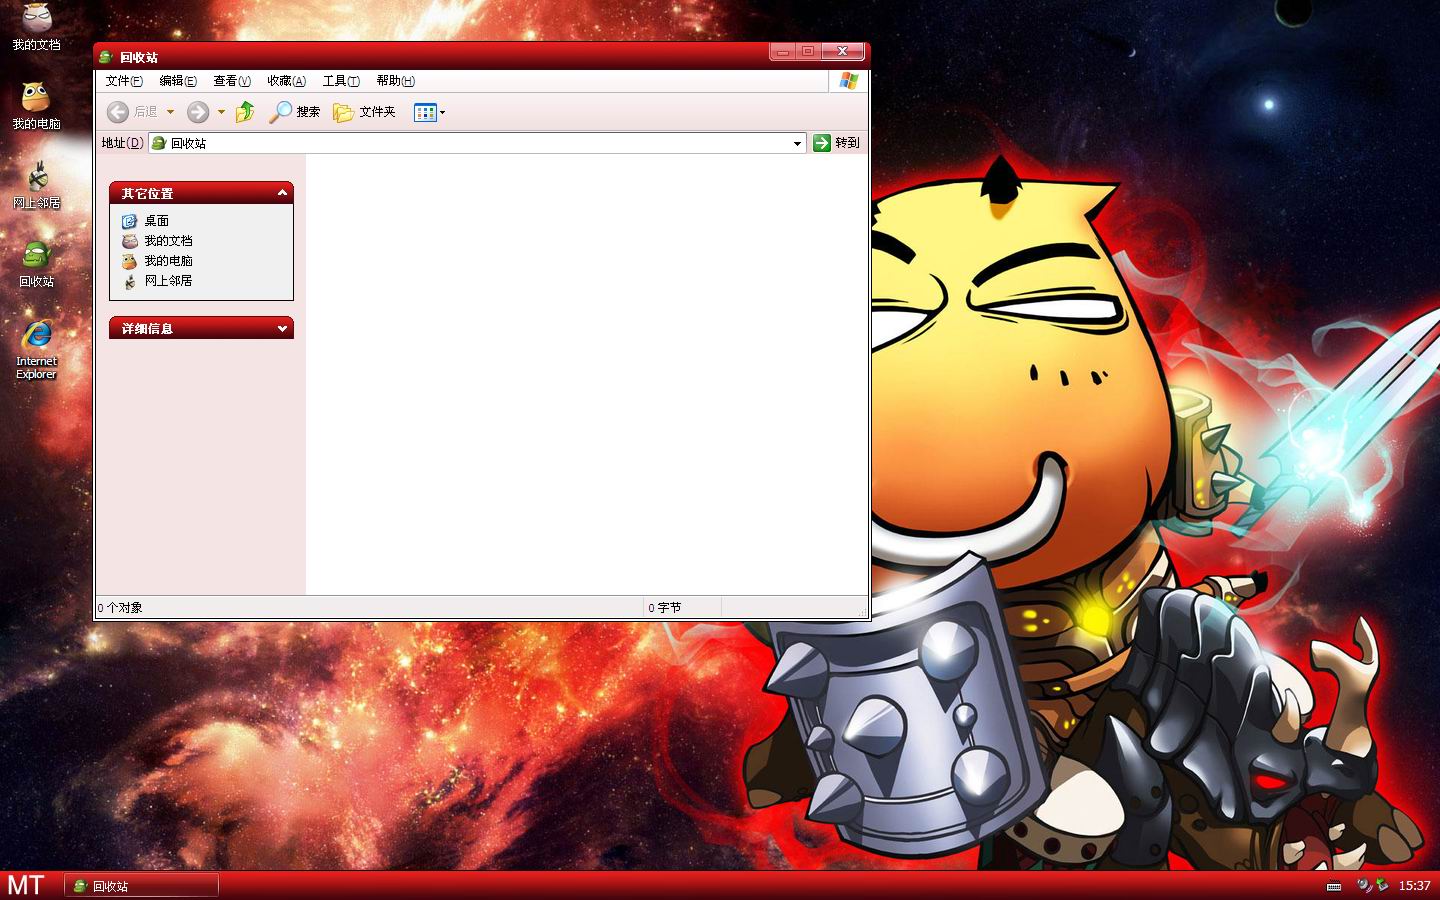Go to 网上邻居 link in sidebar
Image resolution: width=1440 pixels, height=900 pixels.
tap(157, 281)
